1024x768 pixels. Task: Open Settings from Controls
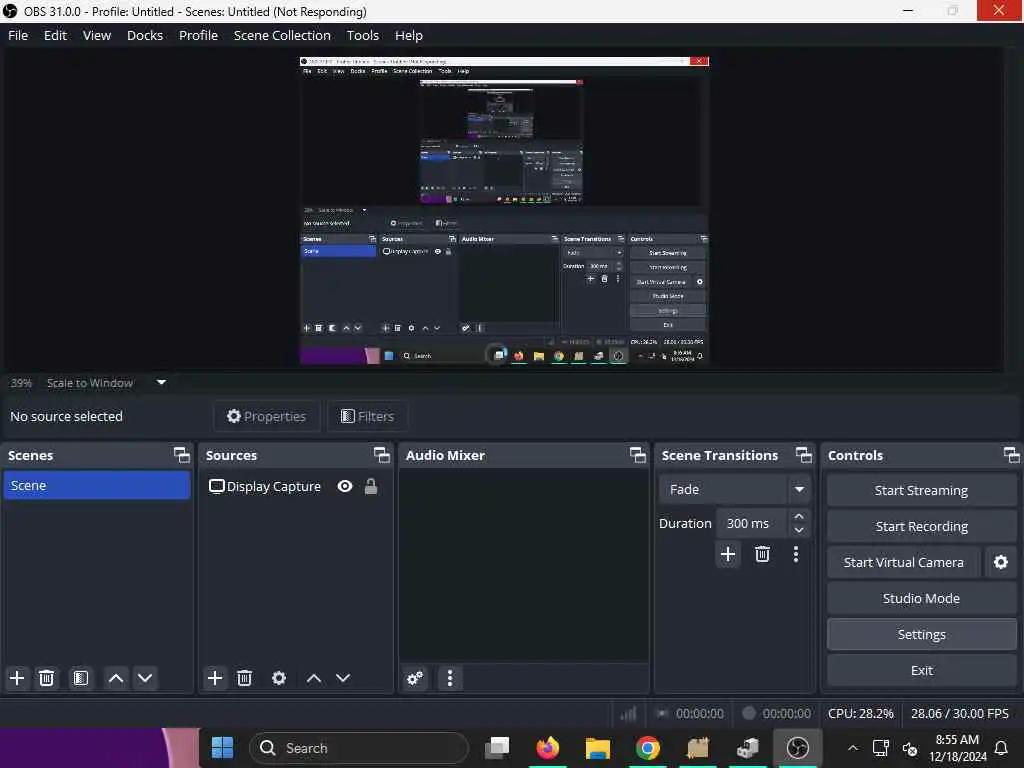(921, 634)
